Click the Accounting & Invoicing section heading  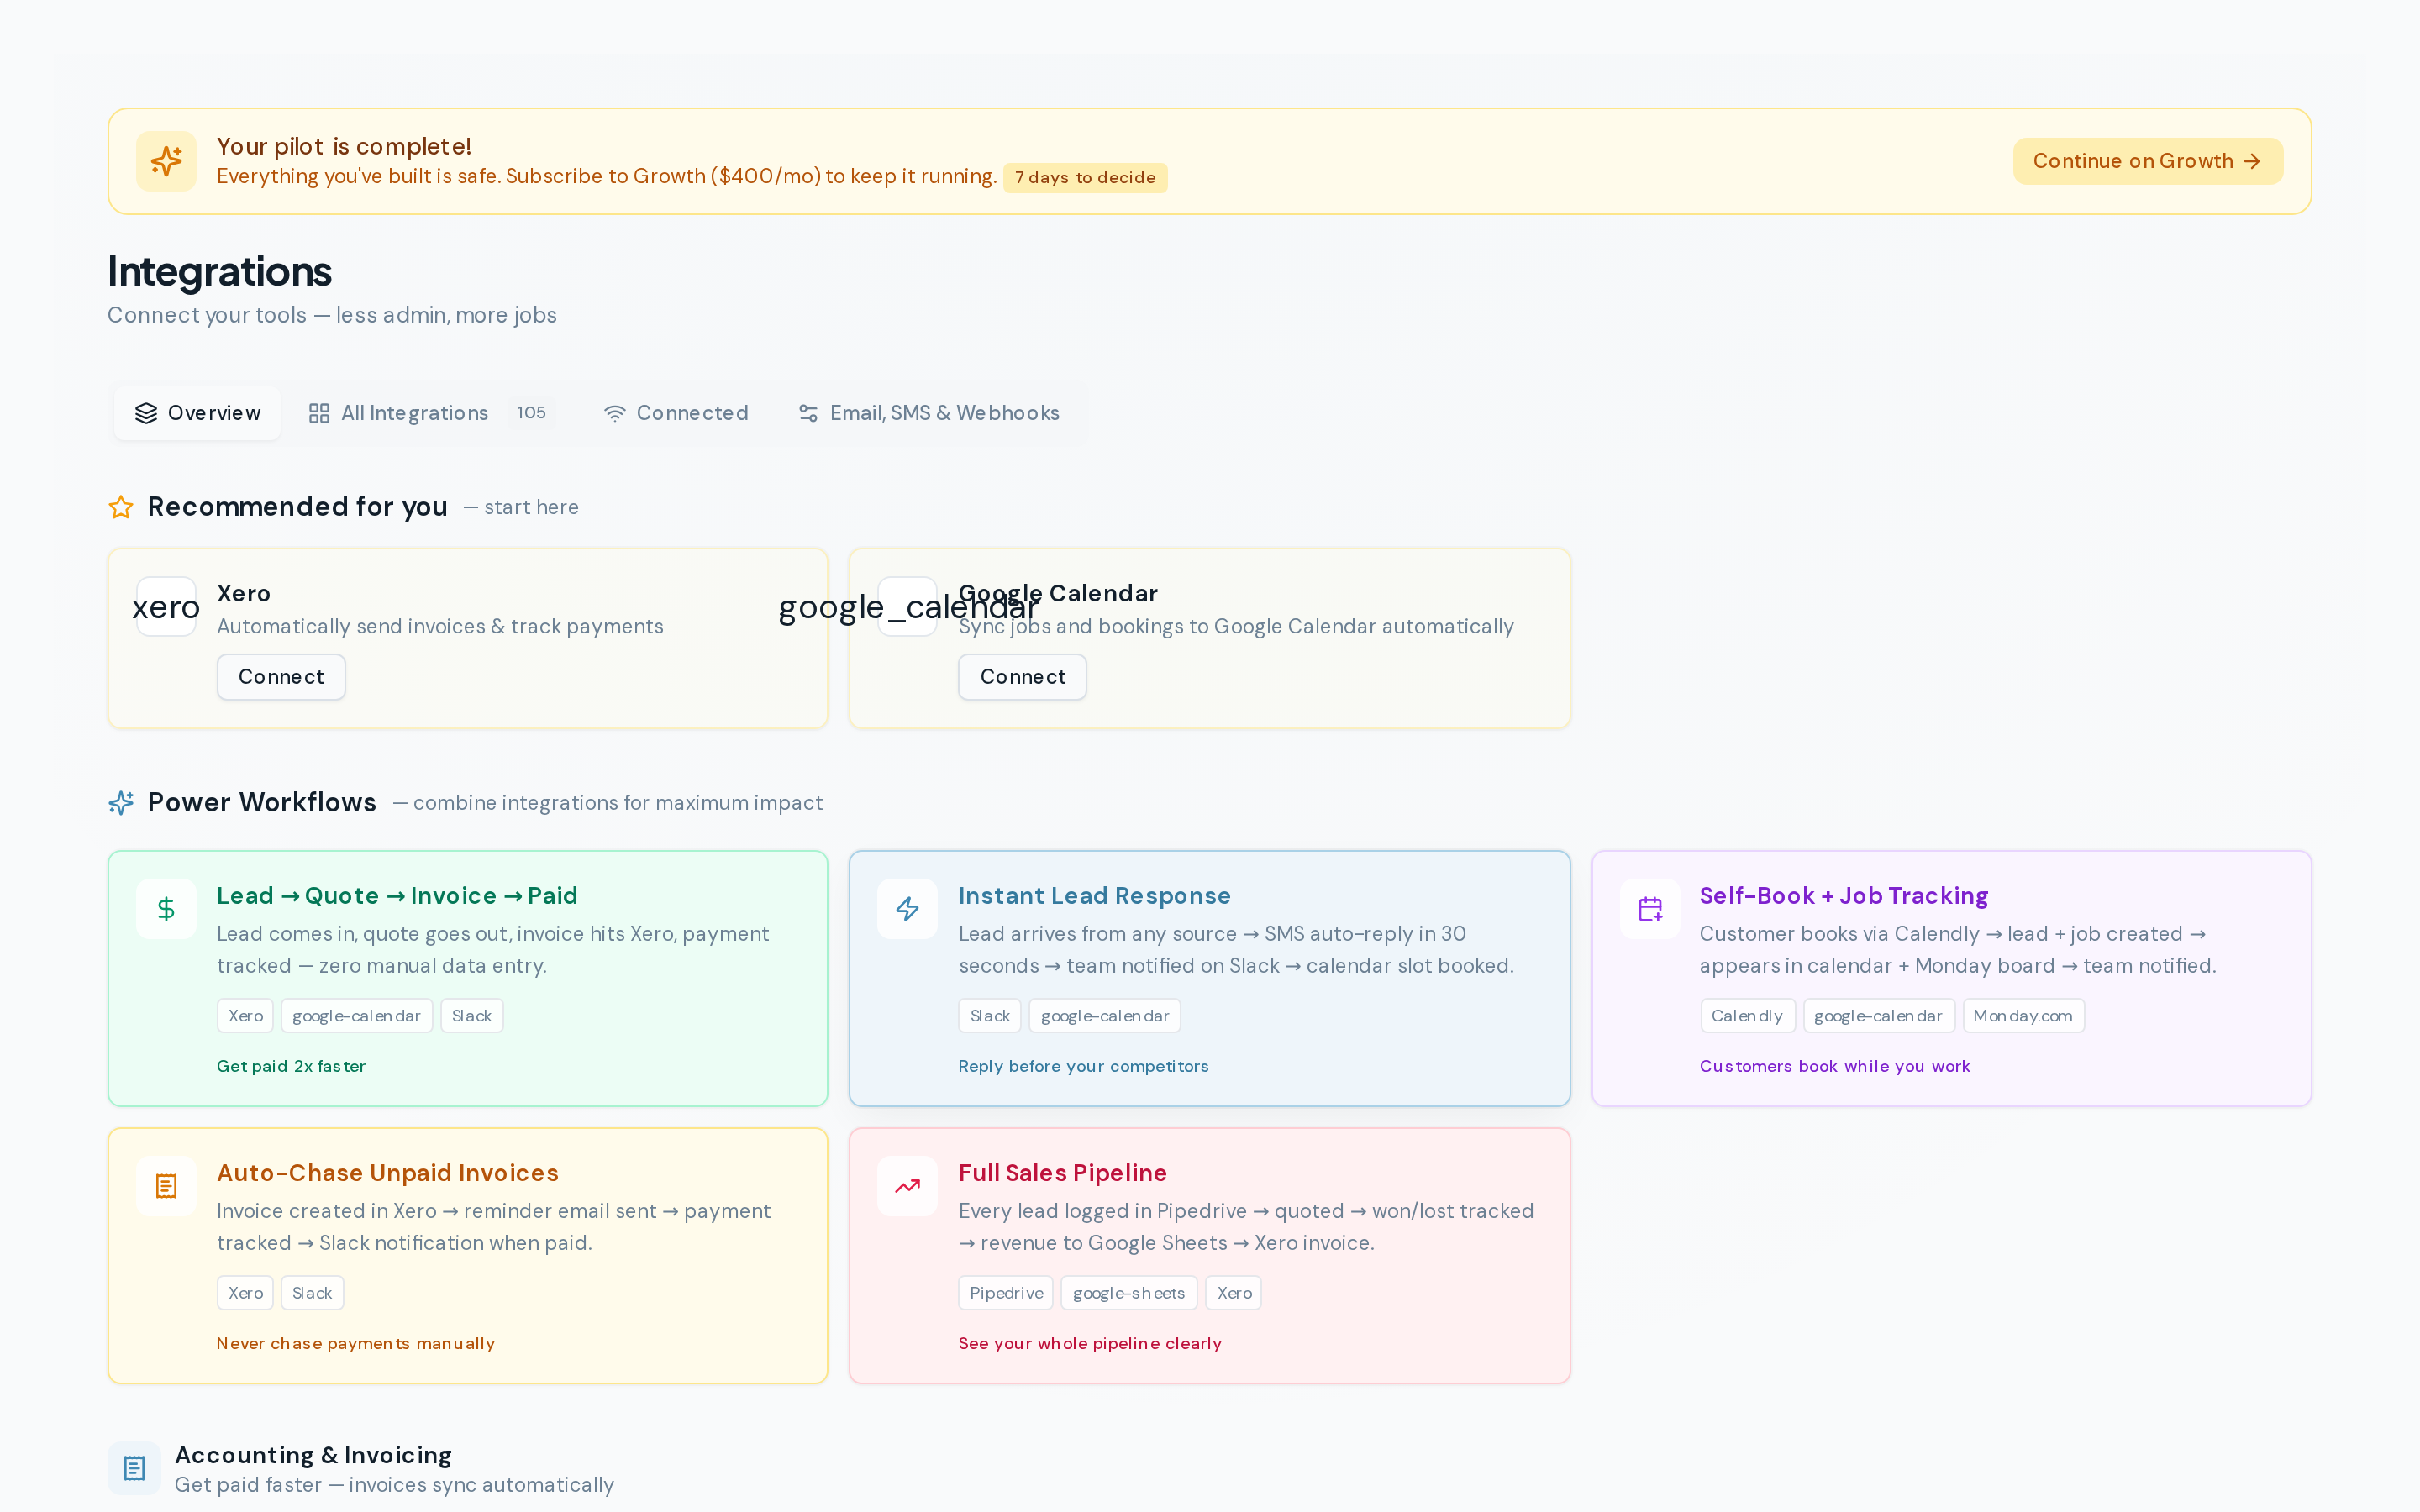pos(313,1455)
